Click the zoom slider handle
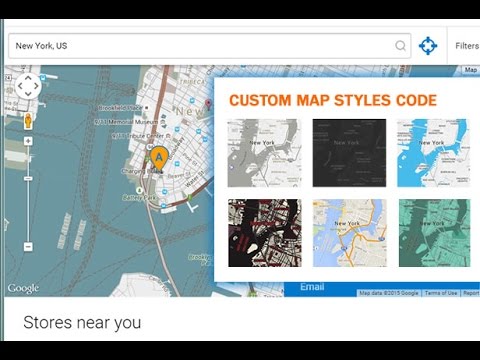Viewport: 480px width, 360px height. (28, 179)
